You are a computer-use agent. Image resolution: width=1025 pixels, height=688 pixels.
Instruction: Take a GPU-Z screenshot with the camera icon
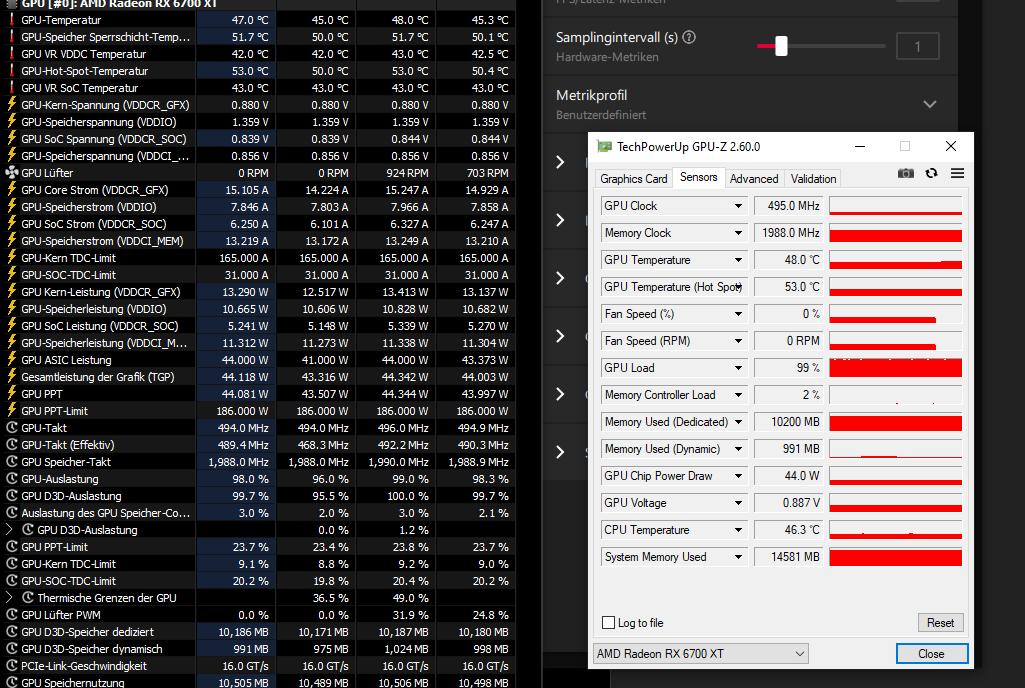click(x=905, y=173)
